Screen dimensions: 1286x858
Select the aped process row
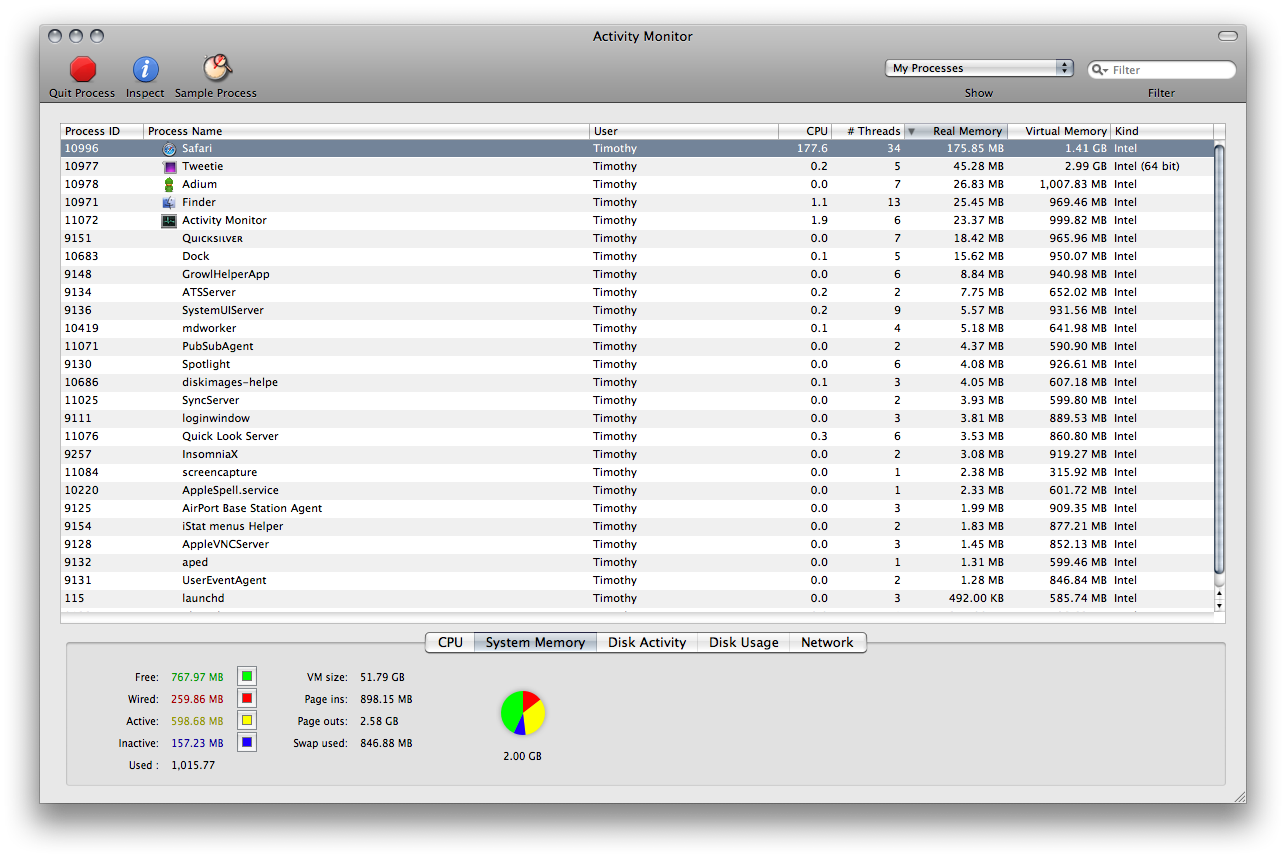636,562
